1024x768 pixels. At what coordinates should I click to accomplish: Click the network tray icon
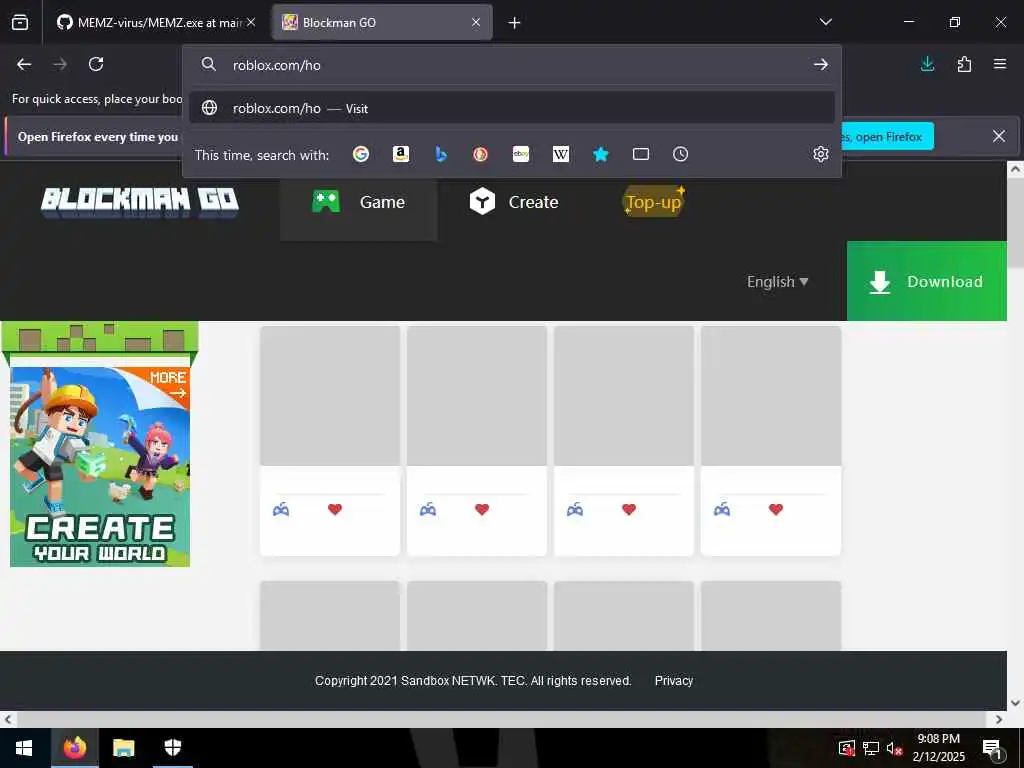871,748
